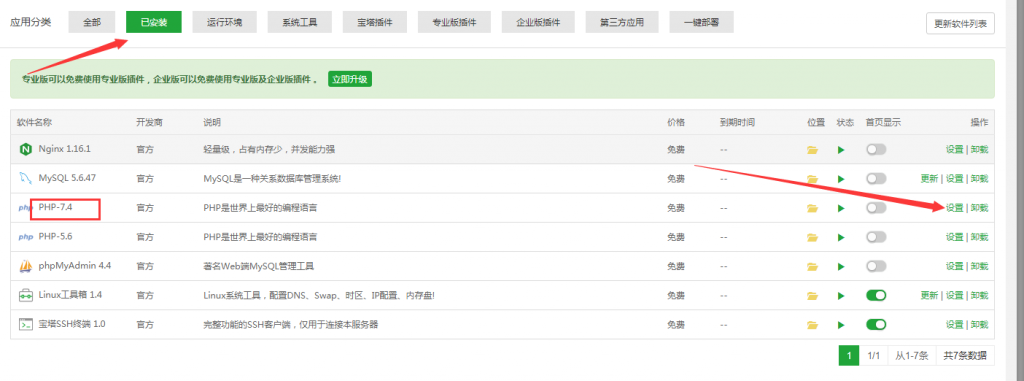Click the php logo icon beside PHP-7.4
This screenshot has width=1024, height=381.
tap(25, 208)
